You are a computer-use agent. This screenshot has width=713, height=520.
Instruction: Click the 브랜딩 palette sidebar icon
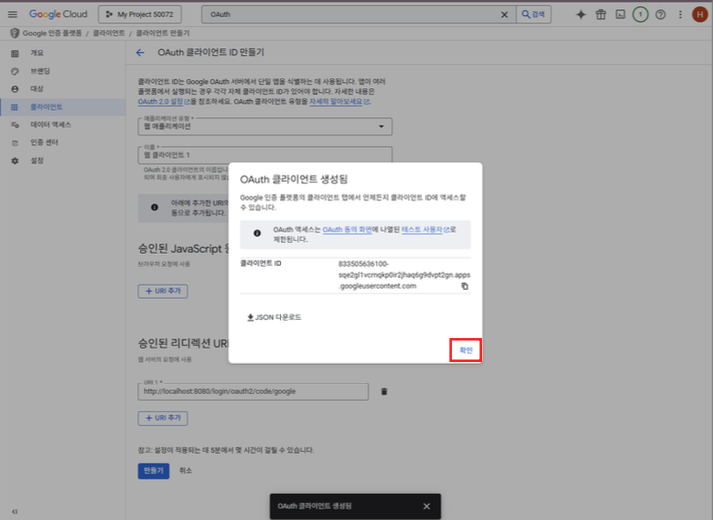15,71
